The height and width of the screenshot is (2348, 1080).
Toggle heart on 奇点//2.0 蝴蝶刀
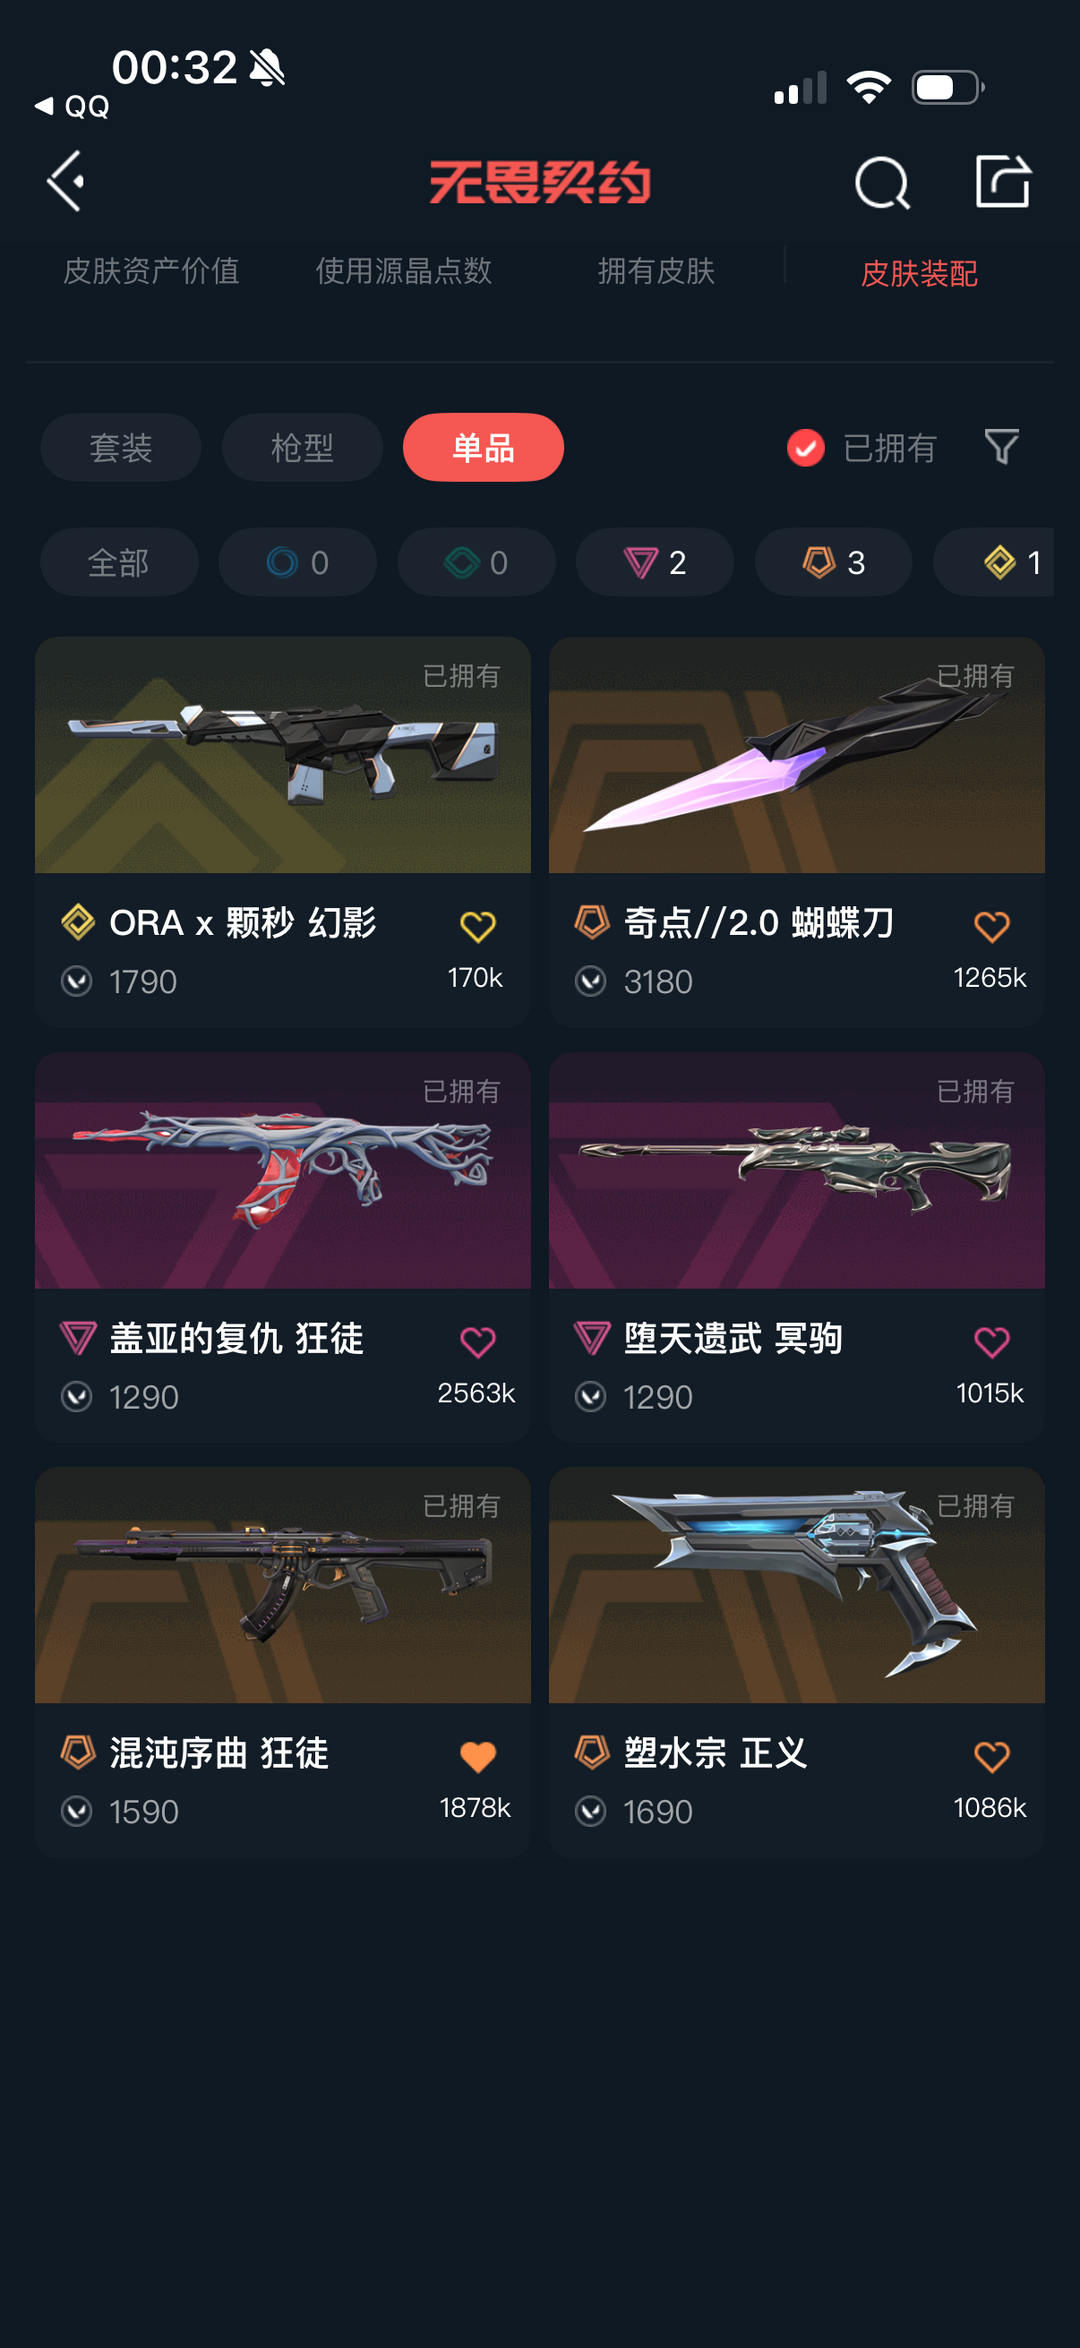992,927
